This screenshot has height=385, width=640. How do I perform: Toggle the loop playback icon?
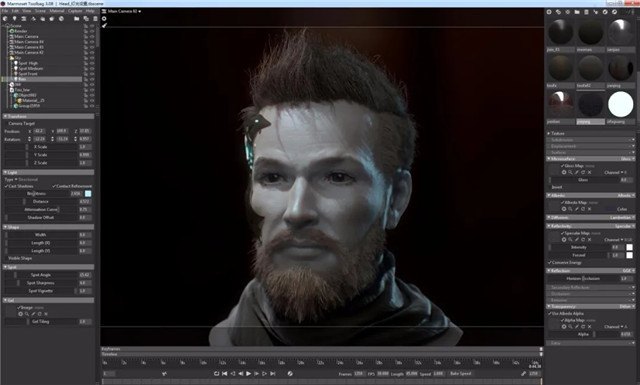pyautogui.click(x=216, y=374)
